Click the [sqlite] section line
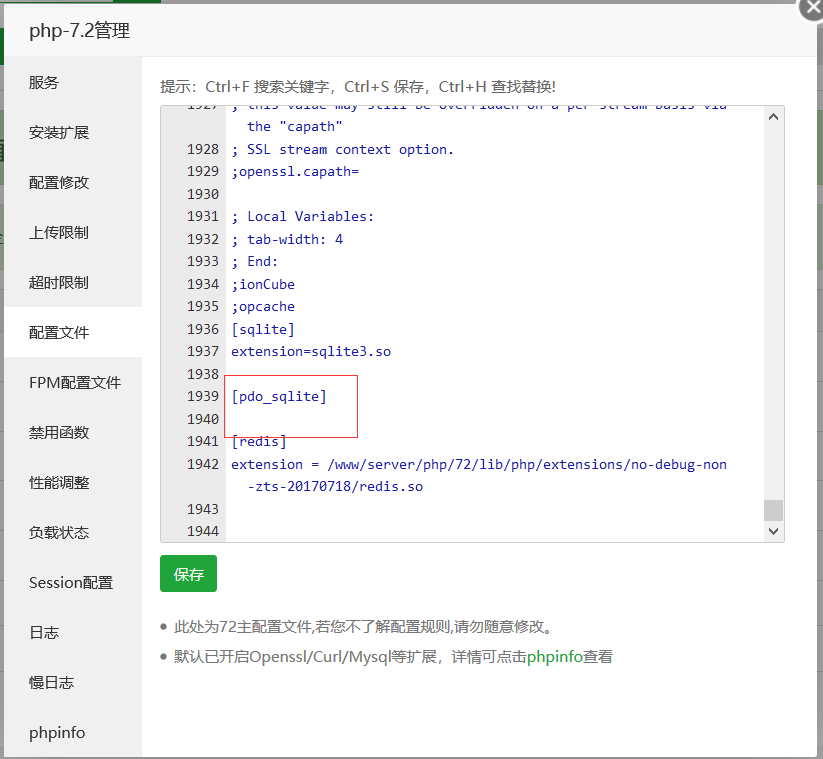Viewport: 823px width, 759px height. click(263, 329)
